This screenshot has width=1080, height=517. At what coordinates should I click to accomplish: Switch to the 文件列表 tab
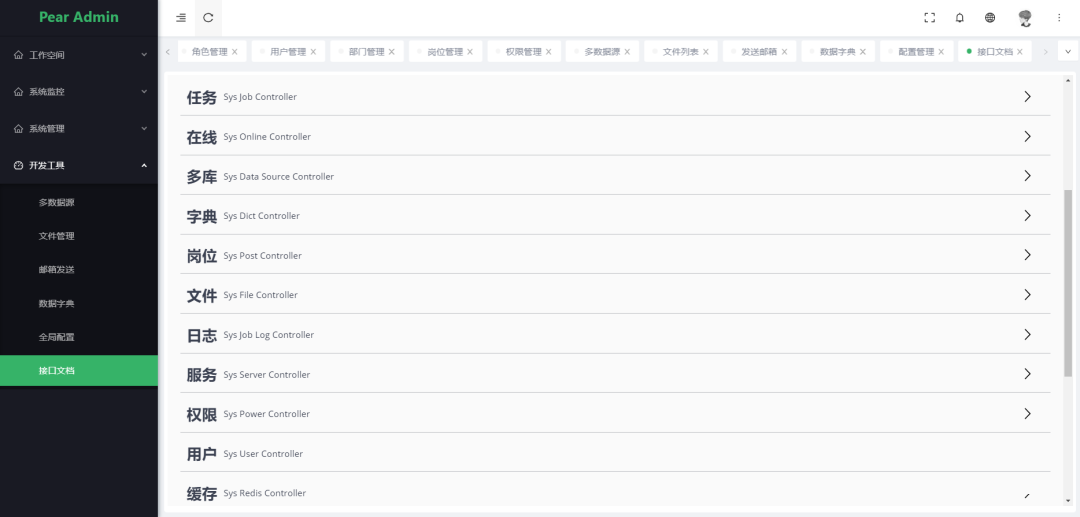click(681, 52)
